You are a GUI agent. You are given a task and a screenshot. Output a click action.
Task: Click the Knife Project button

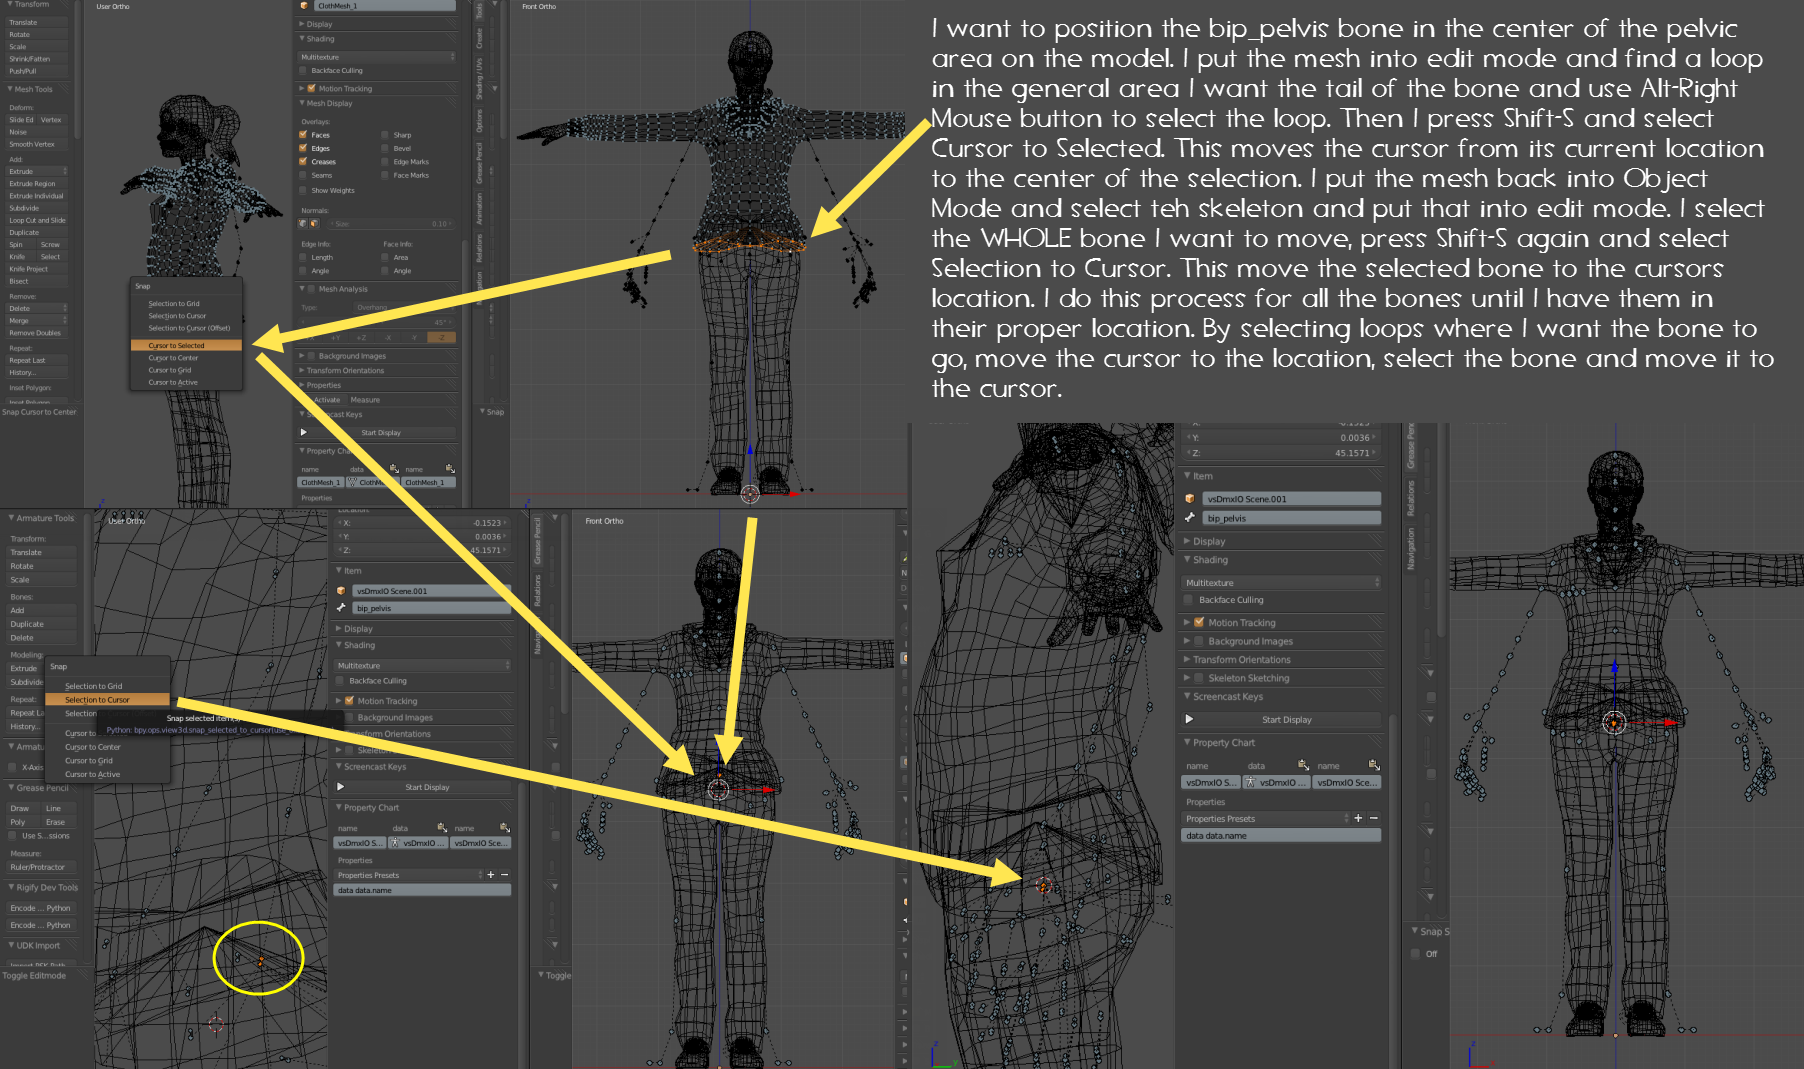click(38, 269)
